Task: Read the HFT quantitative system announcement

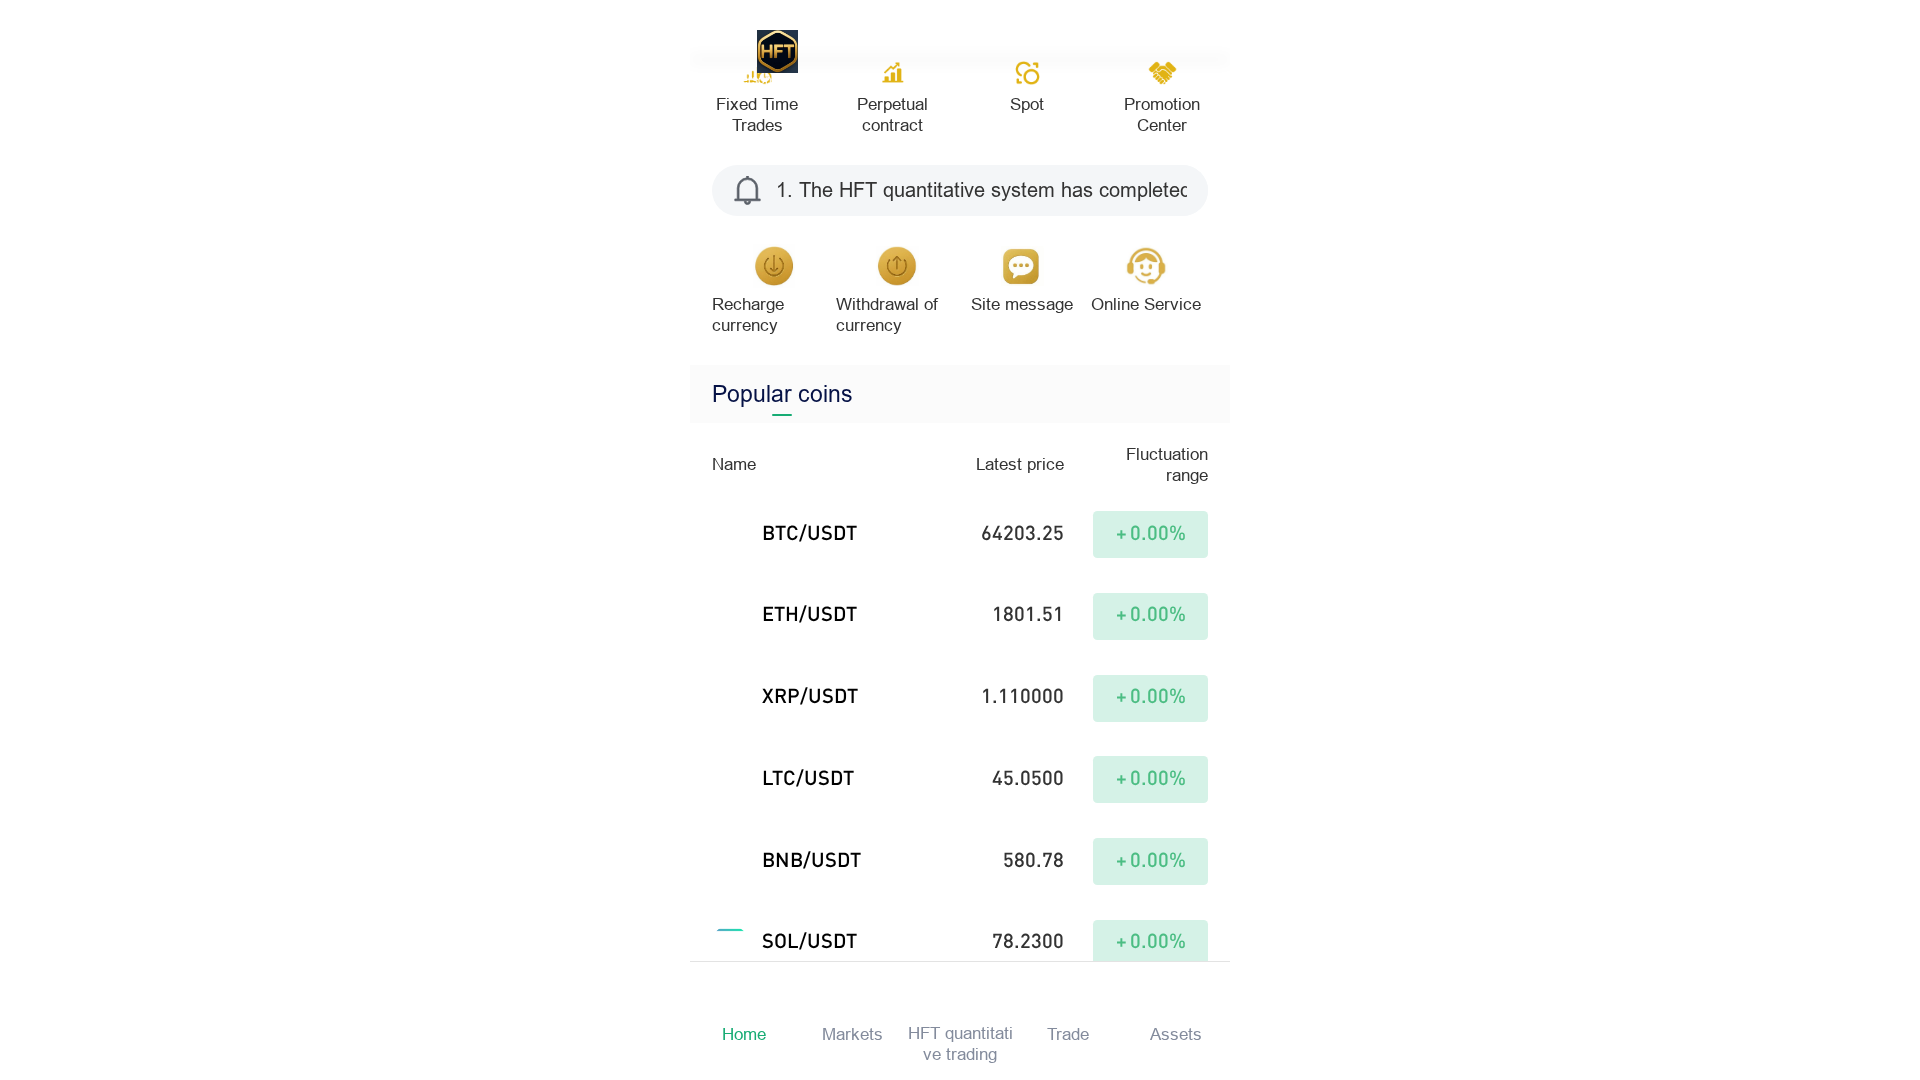Action: (x=982, y=190)
